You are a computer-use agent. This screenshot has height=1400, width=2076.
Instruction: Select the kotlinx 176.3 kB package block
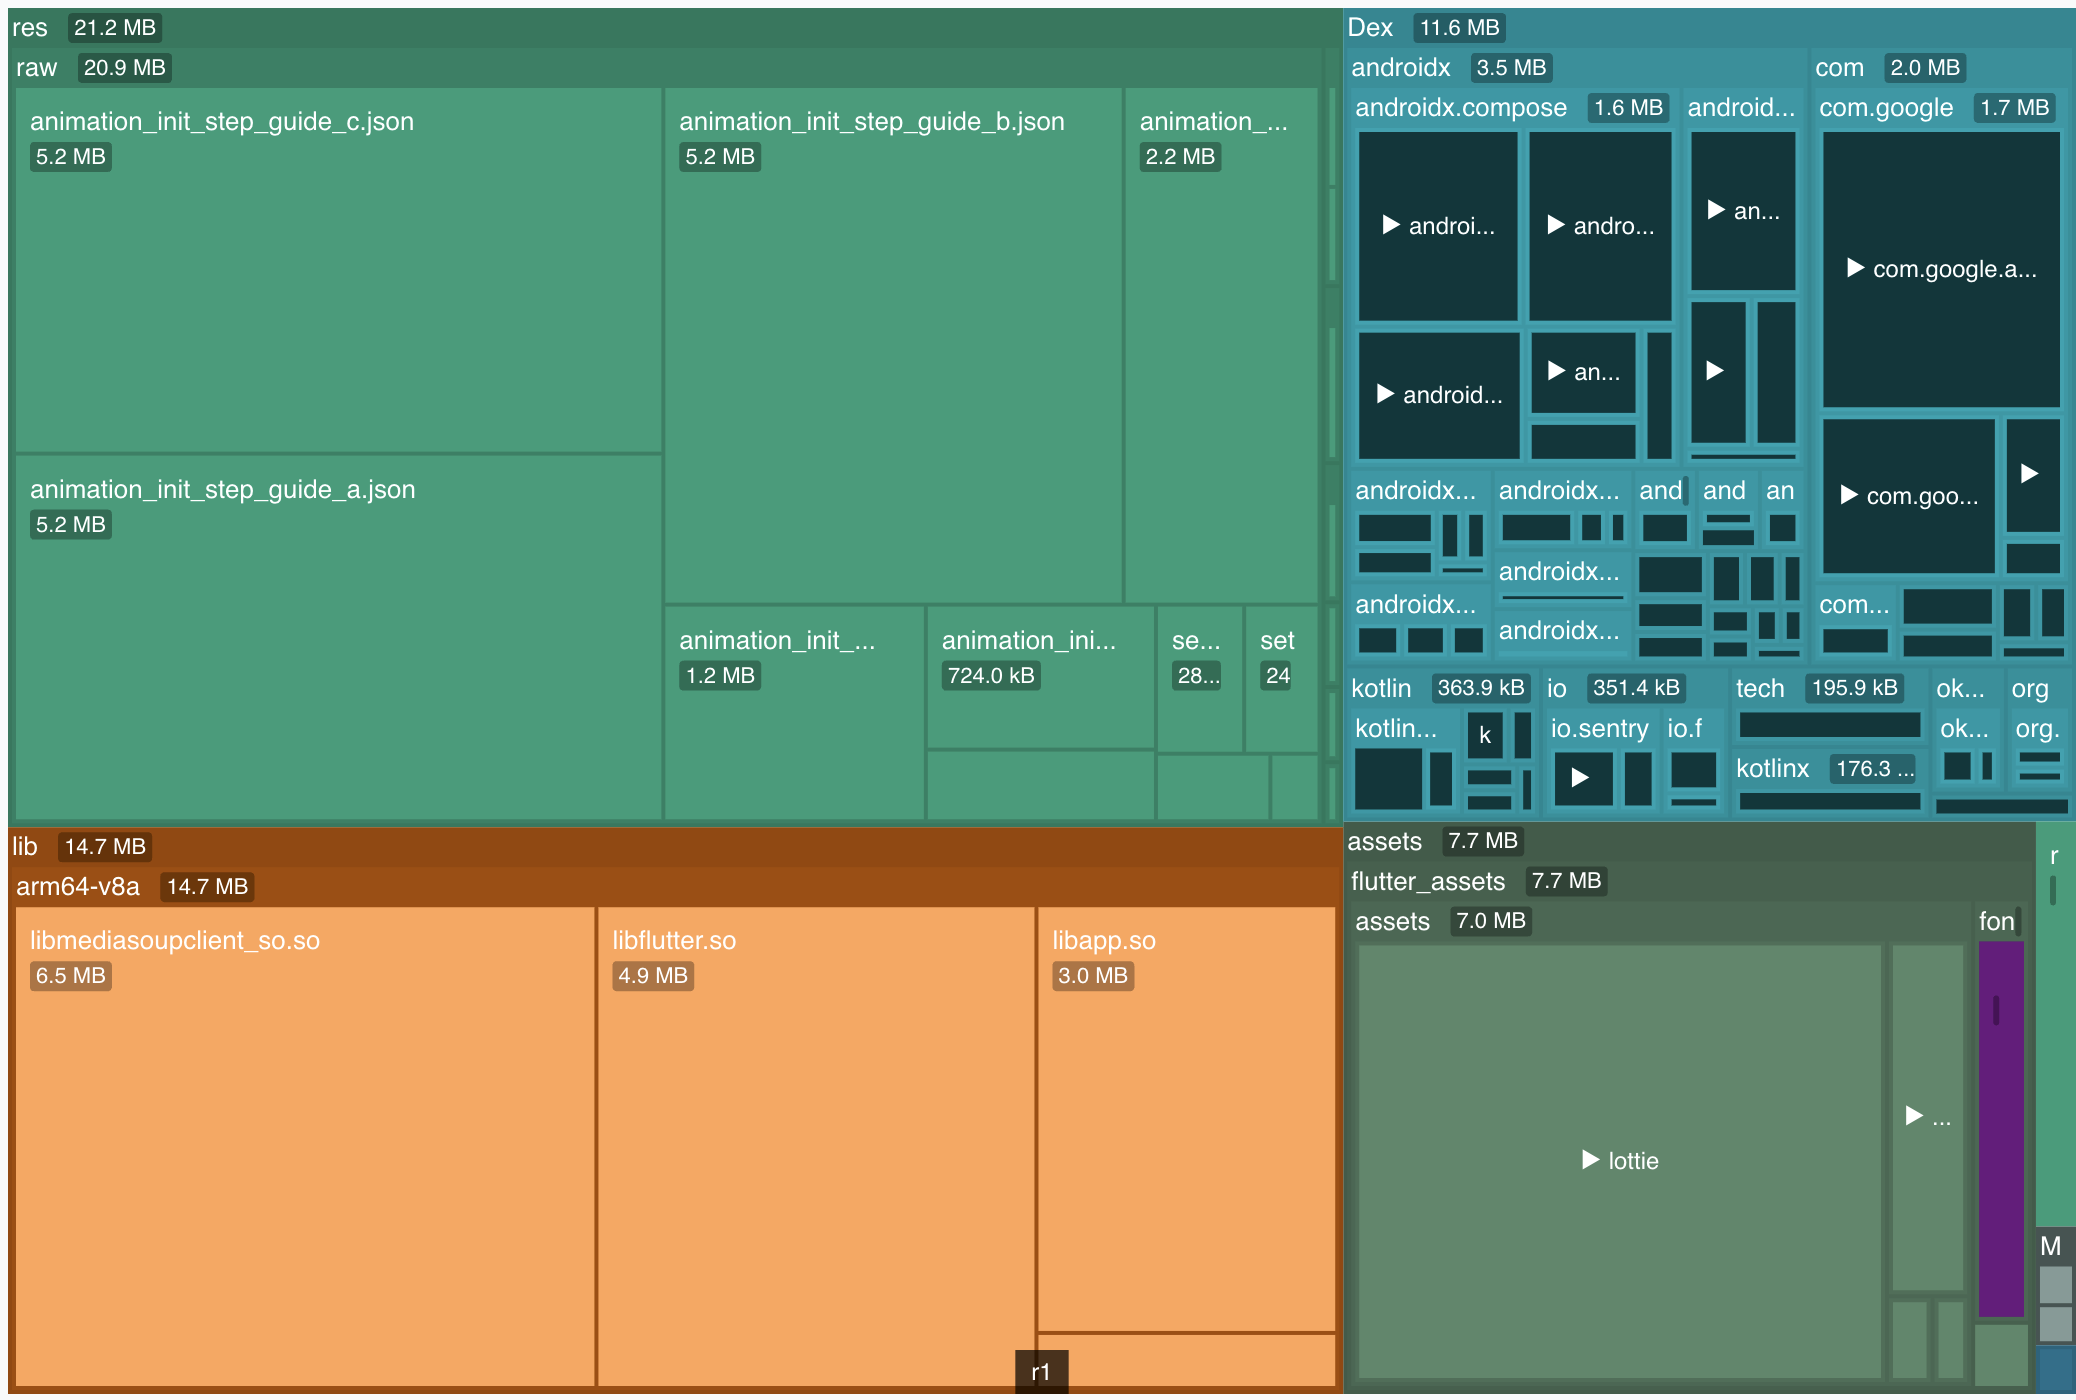[1773, 768]
